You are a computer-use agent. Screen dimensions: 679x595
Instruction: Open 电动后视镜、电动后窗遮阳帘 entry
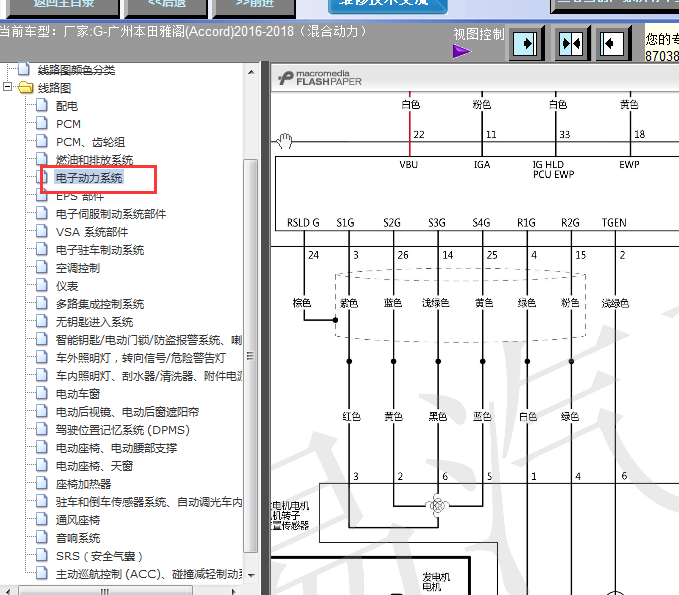[x=127, y=412]
